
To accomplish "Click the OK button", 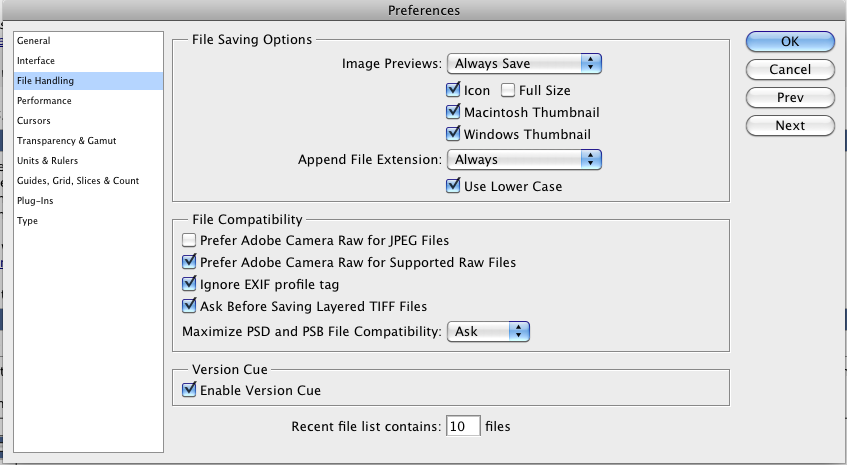I will point(790,42).
